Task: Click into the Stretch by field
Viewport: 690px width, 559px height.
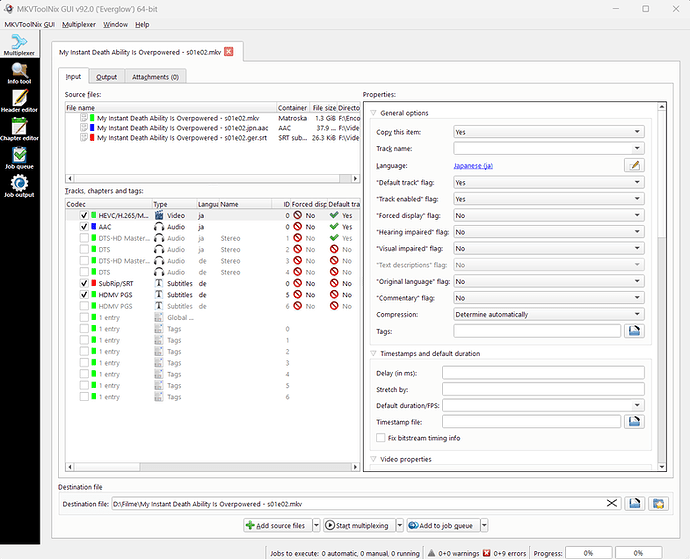Action: click(x=543, y=389)
